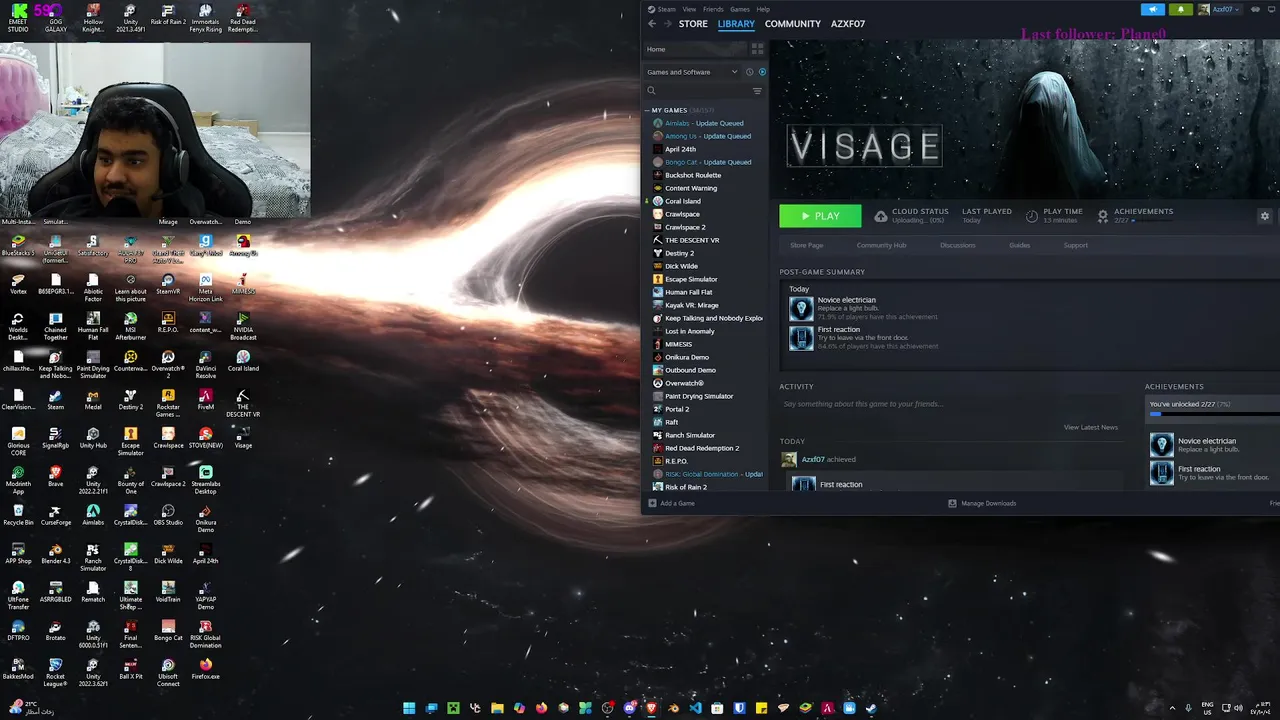This screenshot has height=720, width=1280.
Task: Open GOG GALAXY desktop shortcut
Action: [56, 18]
